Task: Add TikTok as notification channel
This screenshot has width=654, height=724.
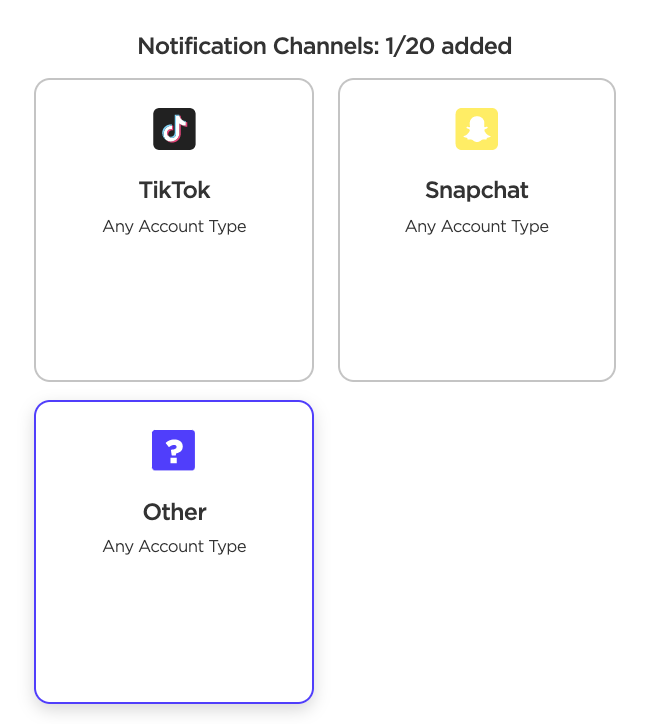Action: pyautogui.click(x=174, y=230)
